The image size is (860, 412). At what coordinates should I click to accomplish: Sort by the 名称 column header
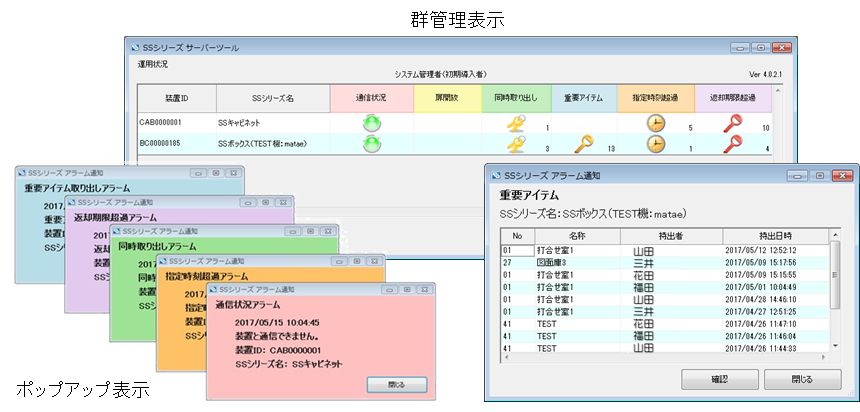578,236
